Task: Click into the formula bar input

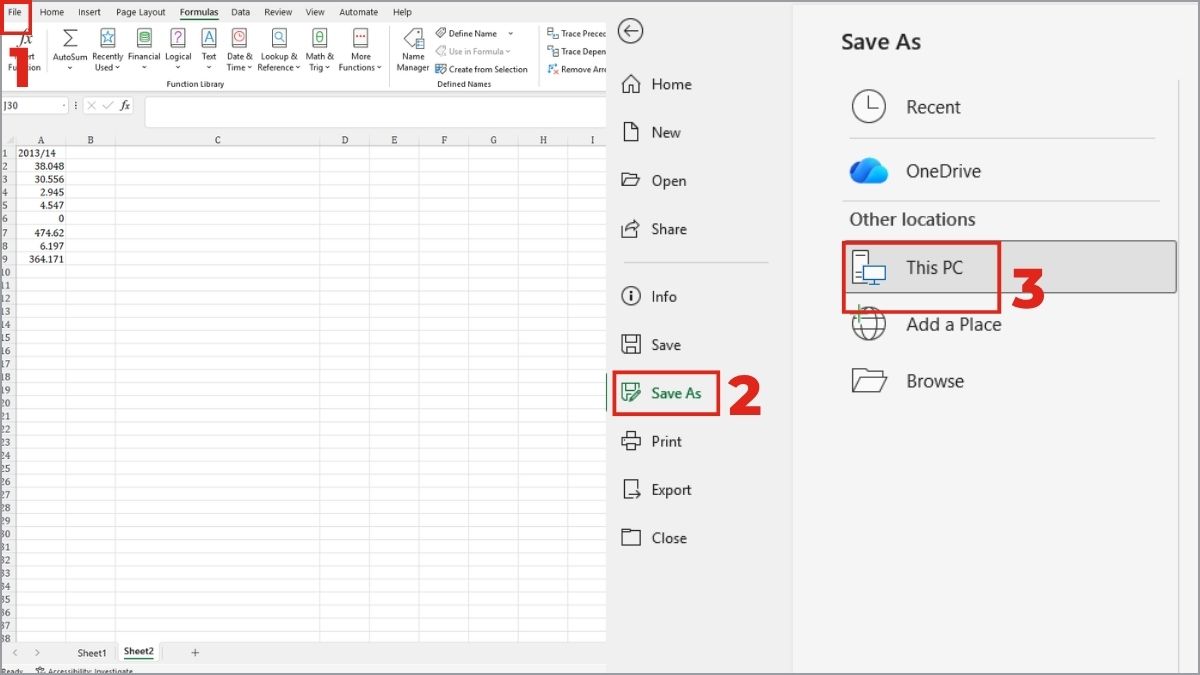Action: point(375,112)
